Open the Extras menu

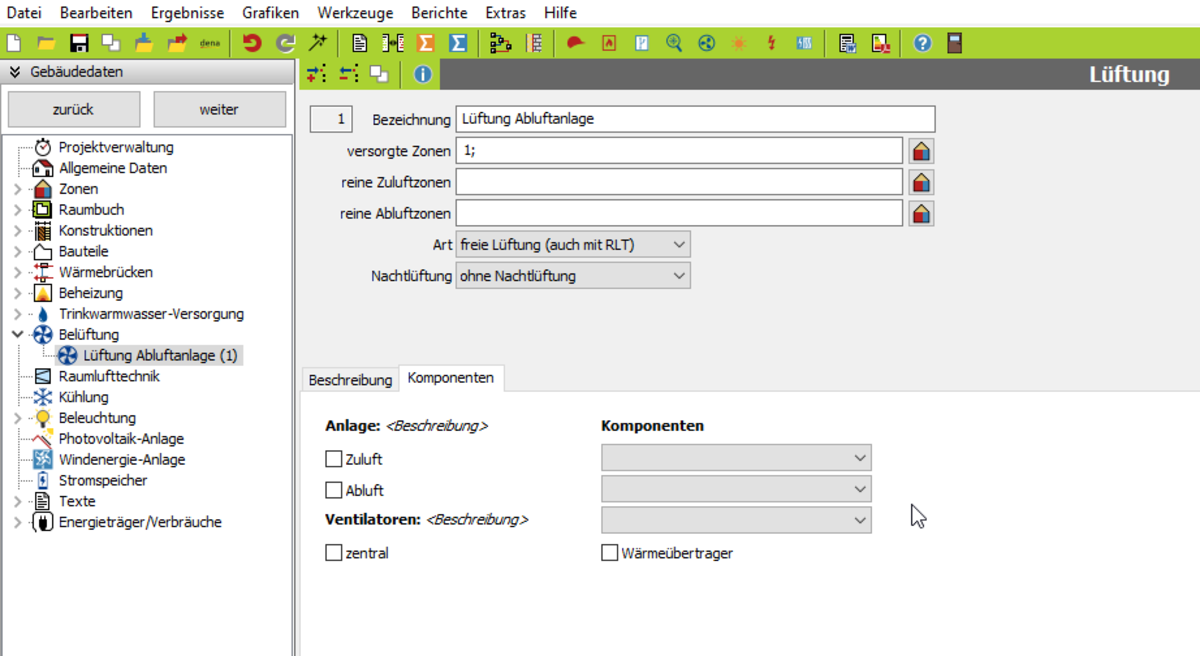(506, 13)
